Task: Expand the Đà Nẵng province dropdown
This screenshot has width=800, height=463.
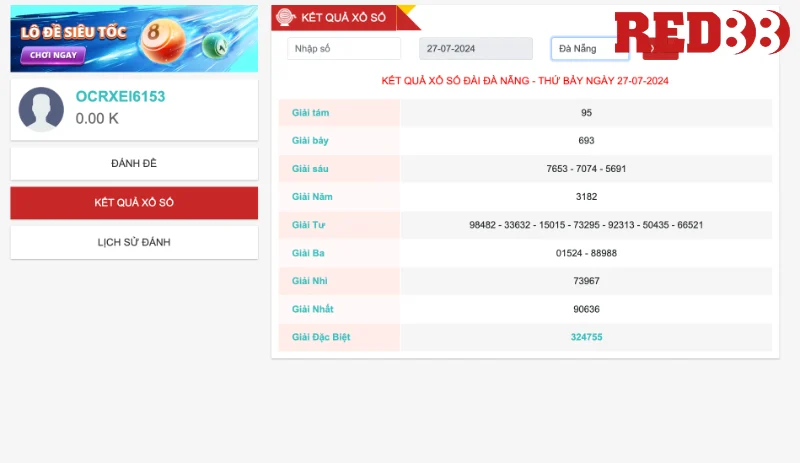Action: tap(590, 48)
